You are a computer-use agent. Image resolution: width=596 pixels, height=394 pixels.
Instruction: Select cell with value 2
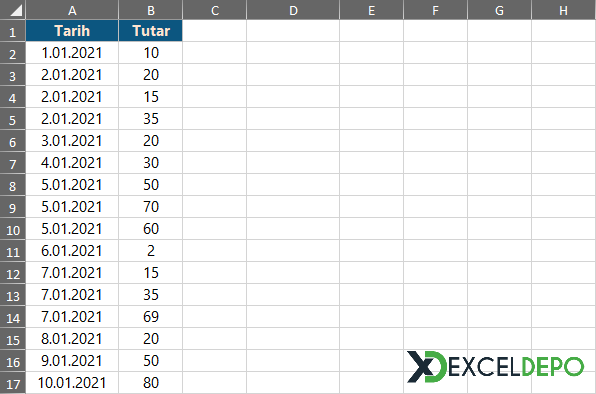pyautogui.click(x=151, y=251)
